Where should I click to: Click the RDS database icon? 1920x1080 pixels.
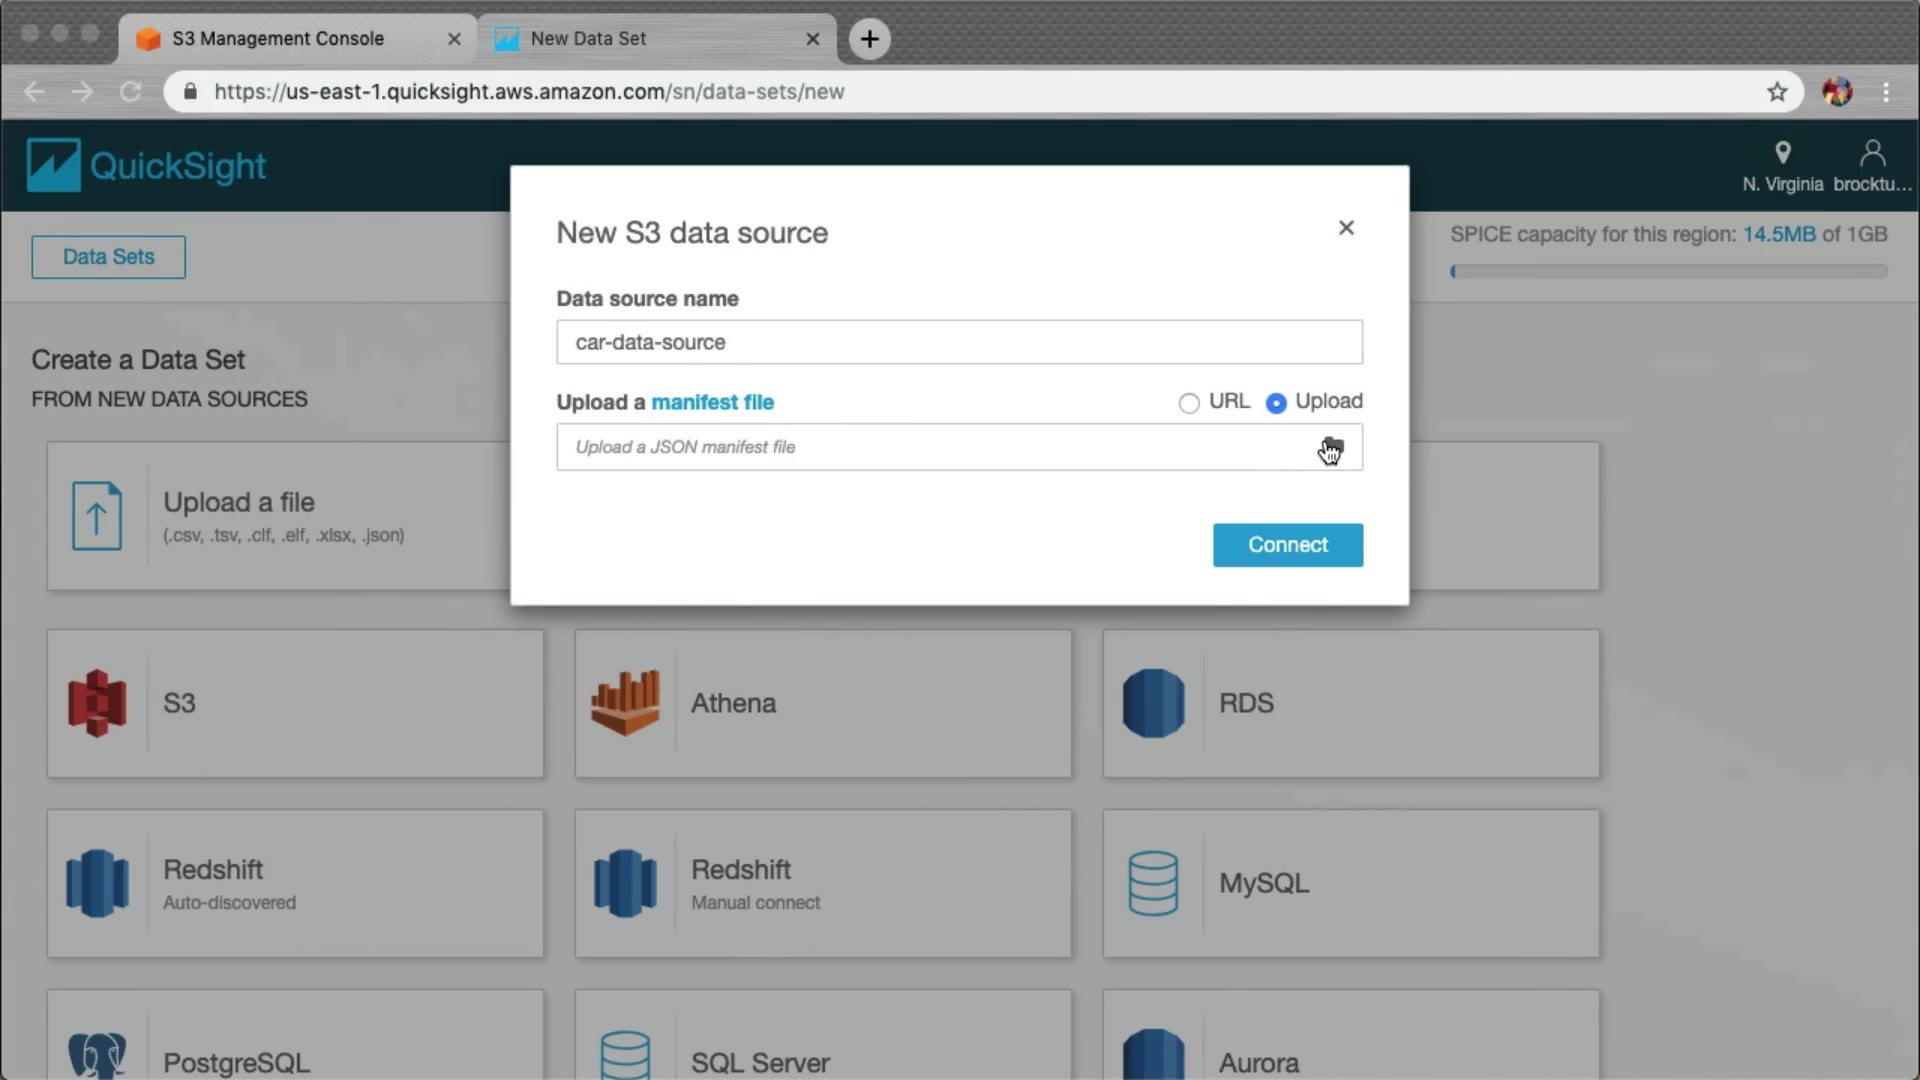tap(1153, 703)
